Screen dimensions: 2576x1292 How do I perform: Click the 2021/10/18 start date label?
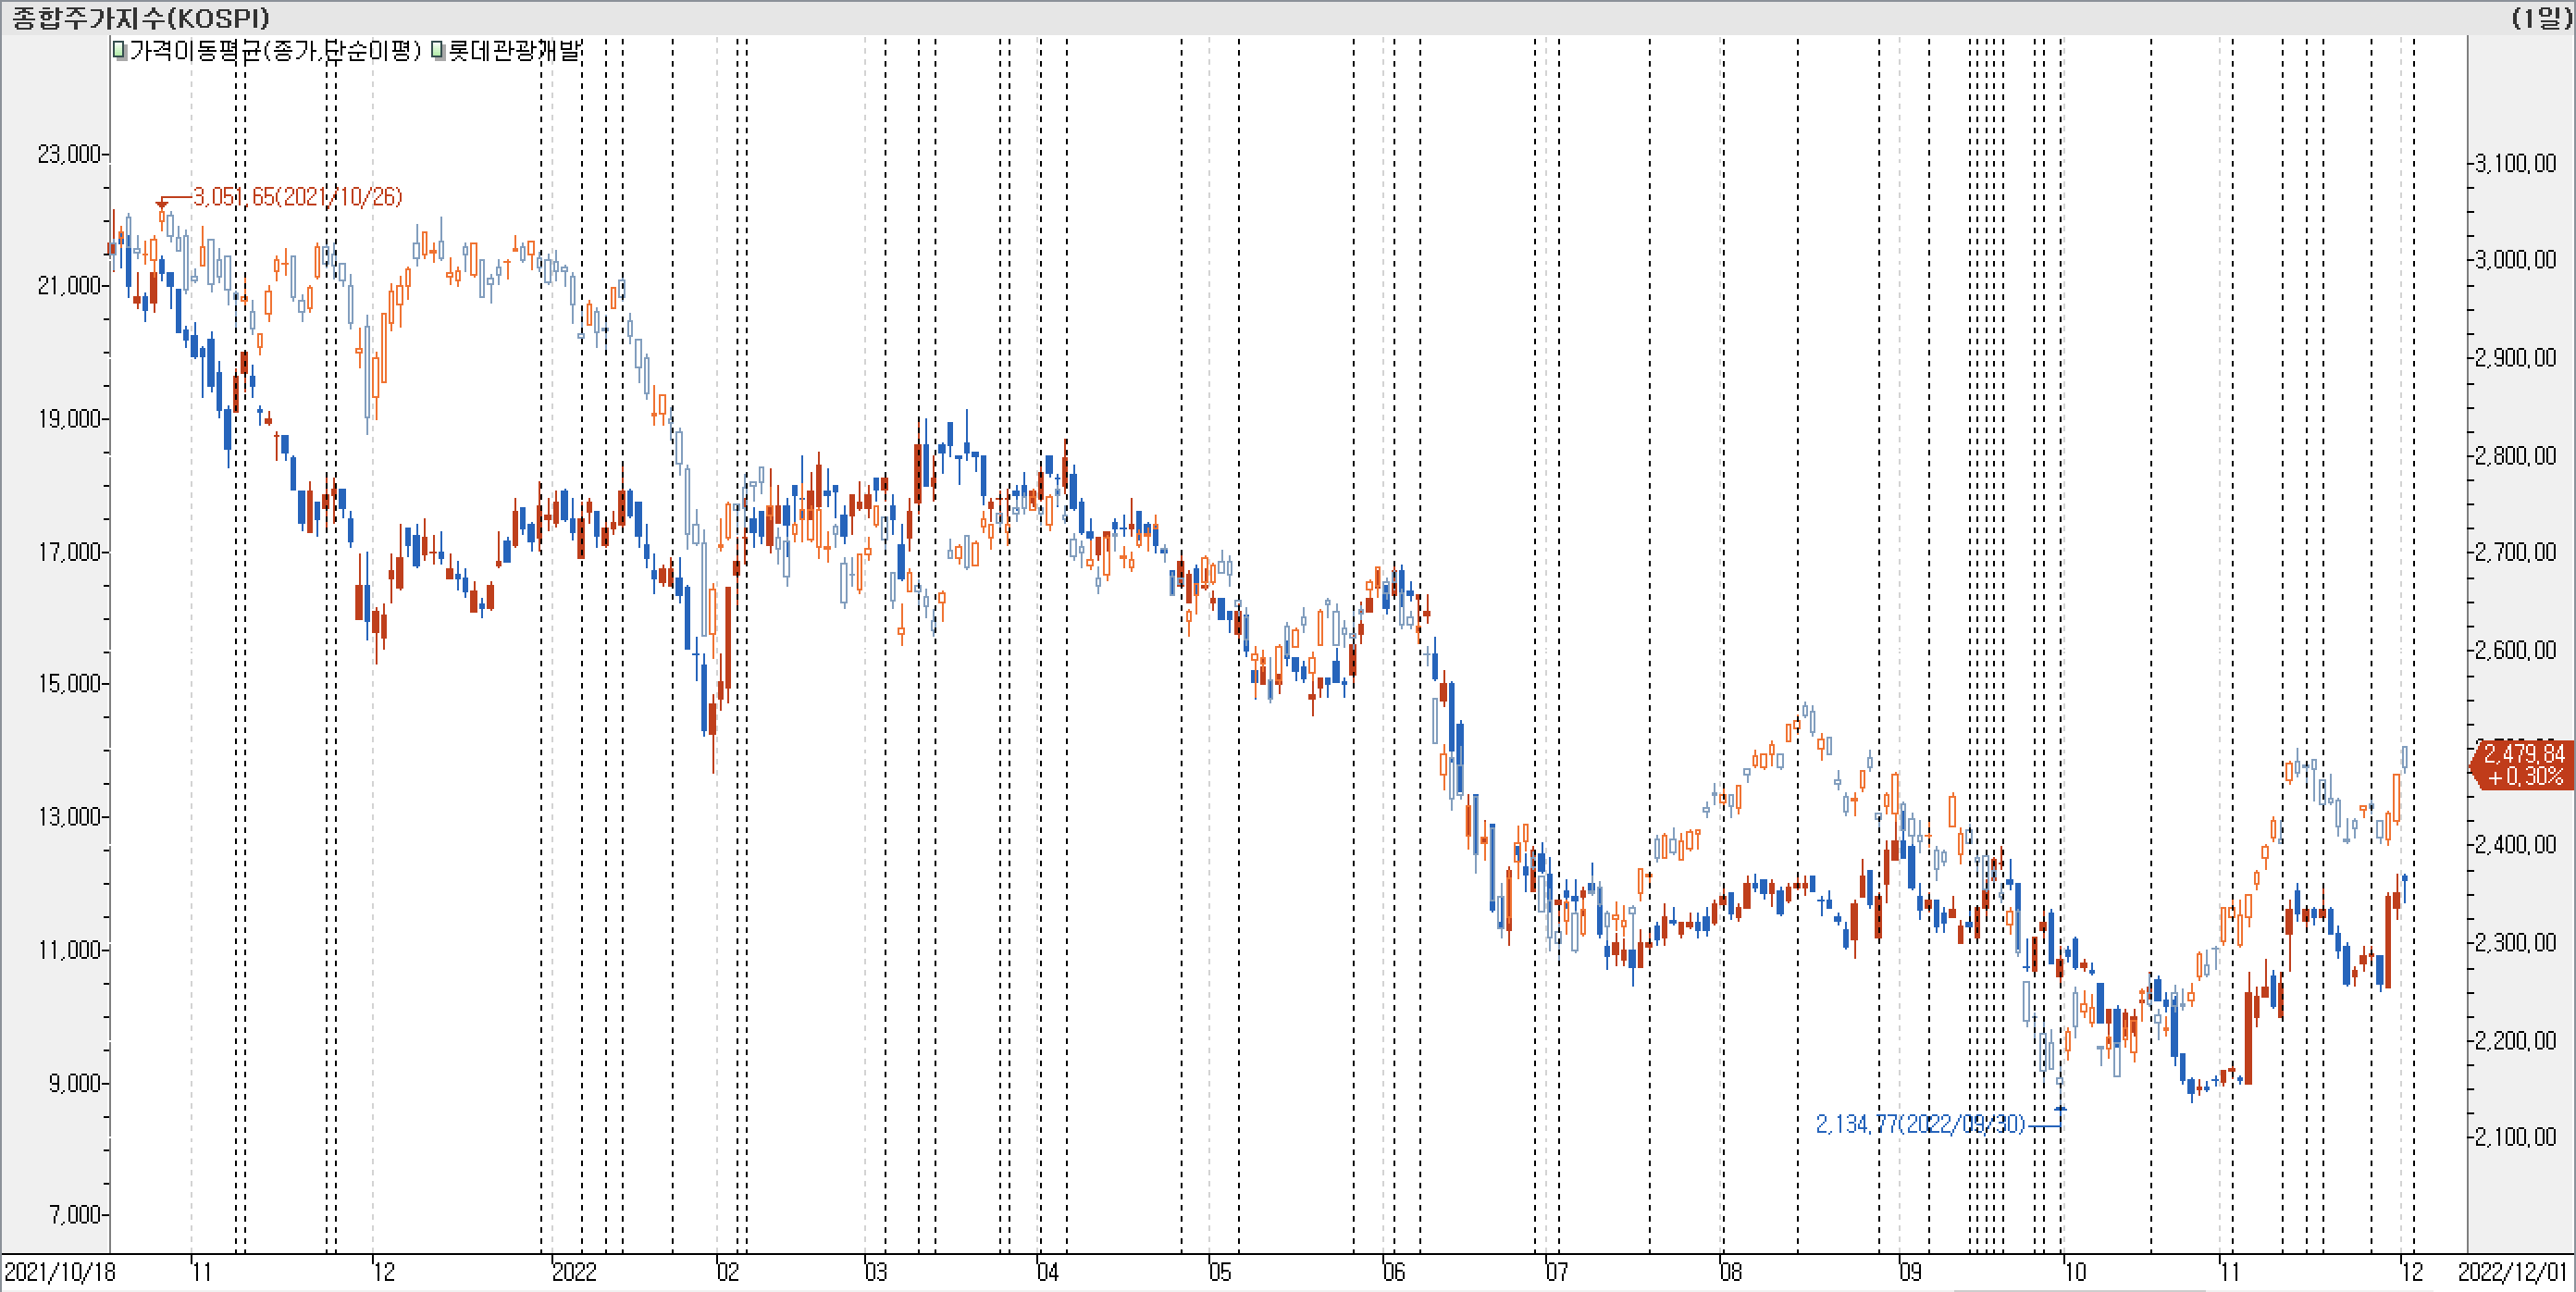(60, 1272)
